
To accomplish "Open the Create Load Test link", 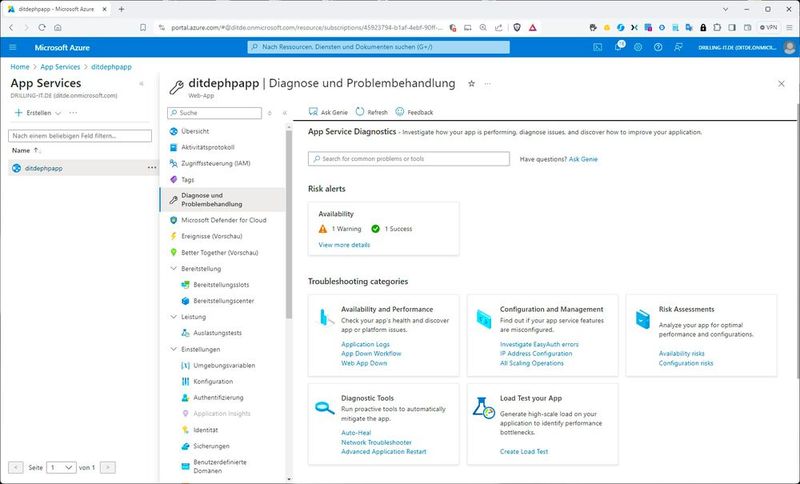I will coord(524,451).
